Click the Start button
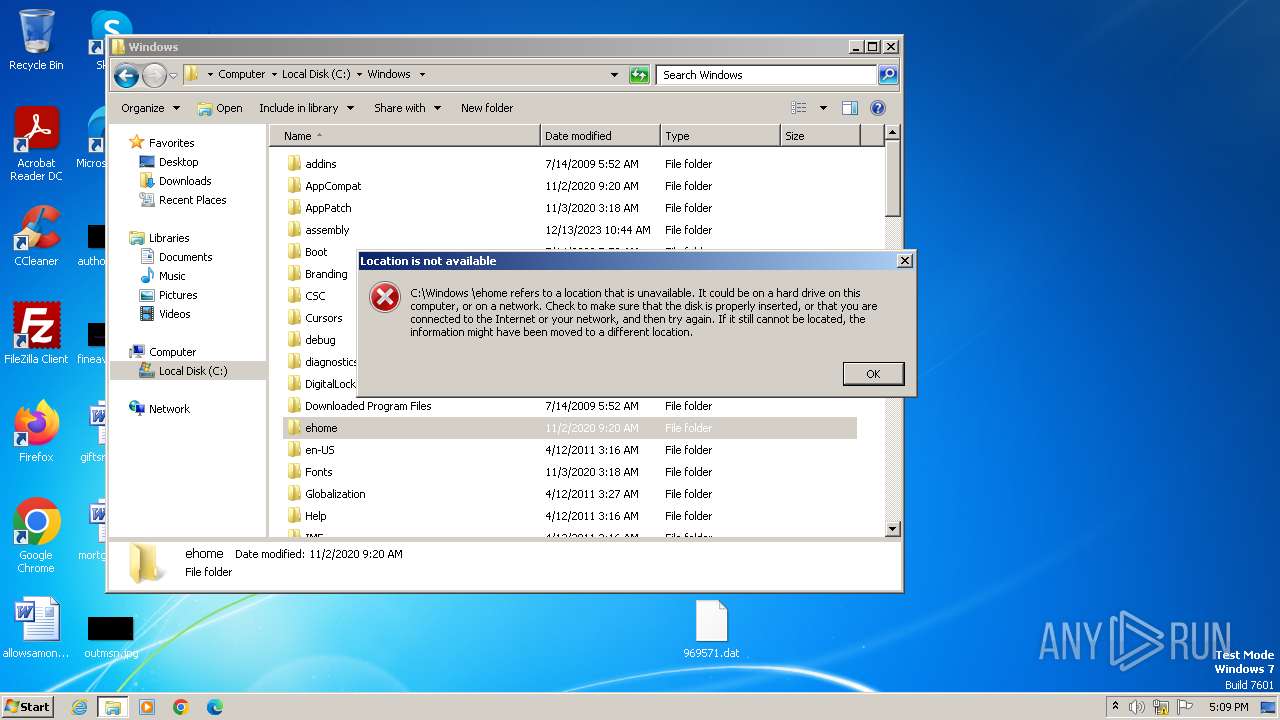Image resolution: width=1280 pixels, height=720 pixels. (x=28, y=706)
